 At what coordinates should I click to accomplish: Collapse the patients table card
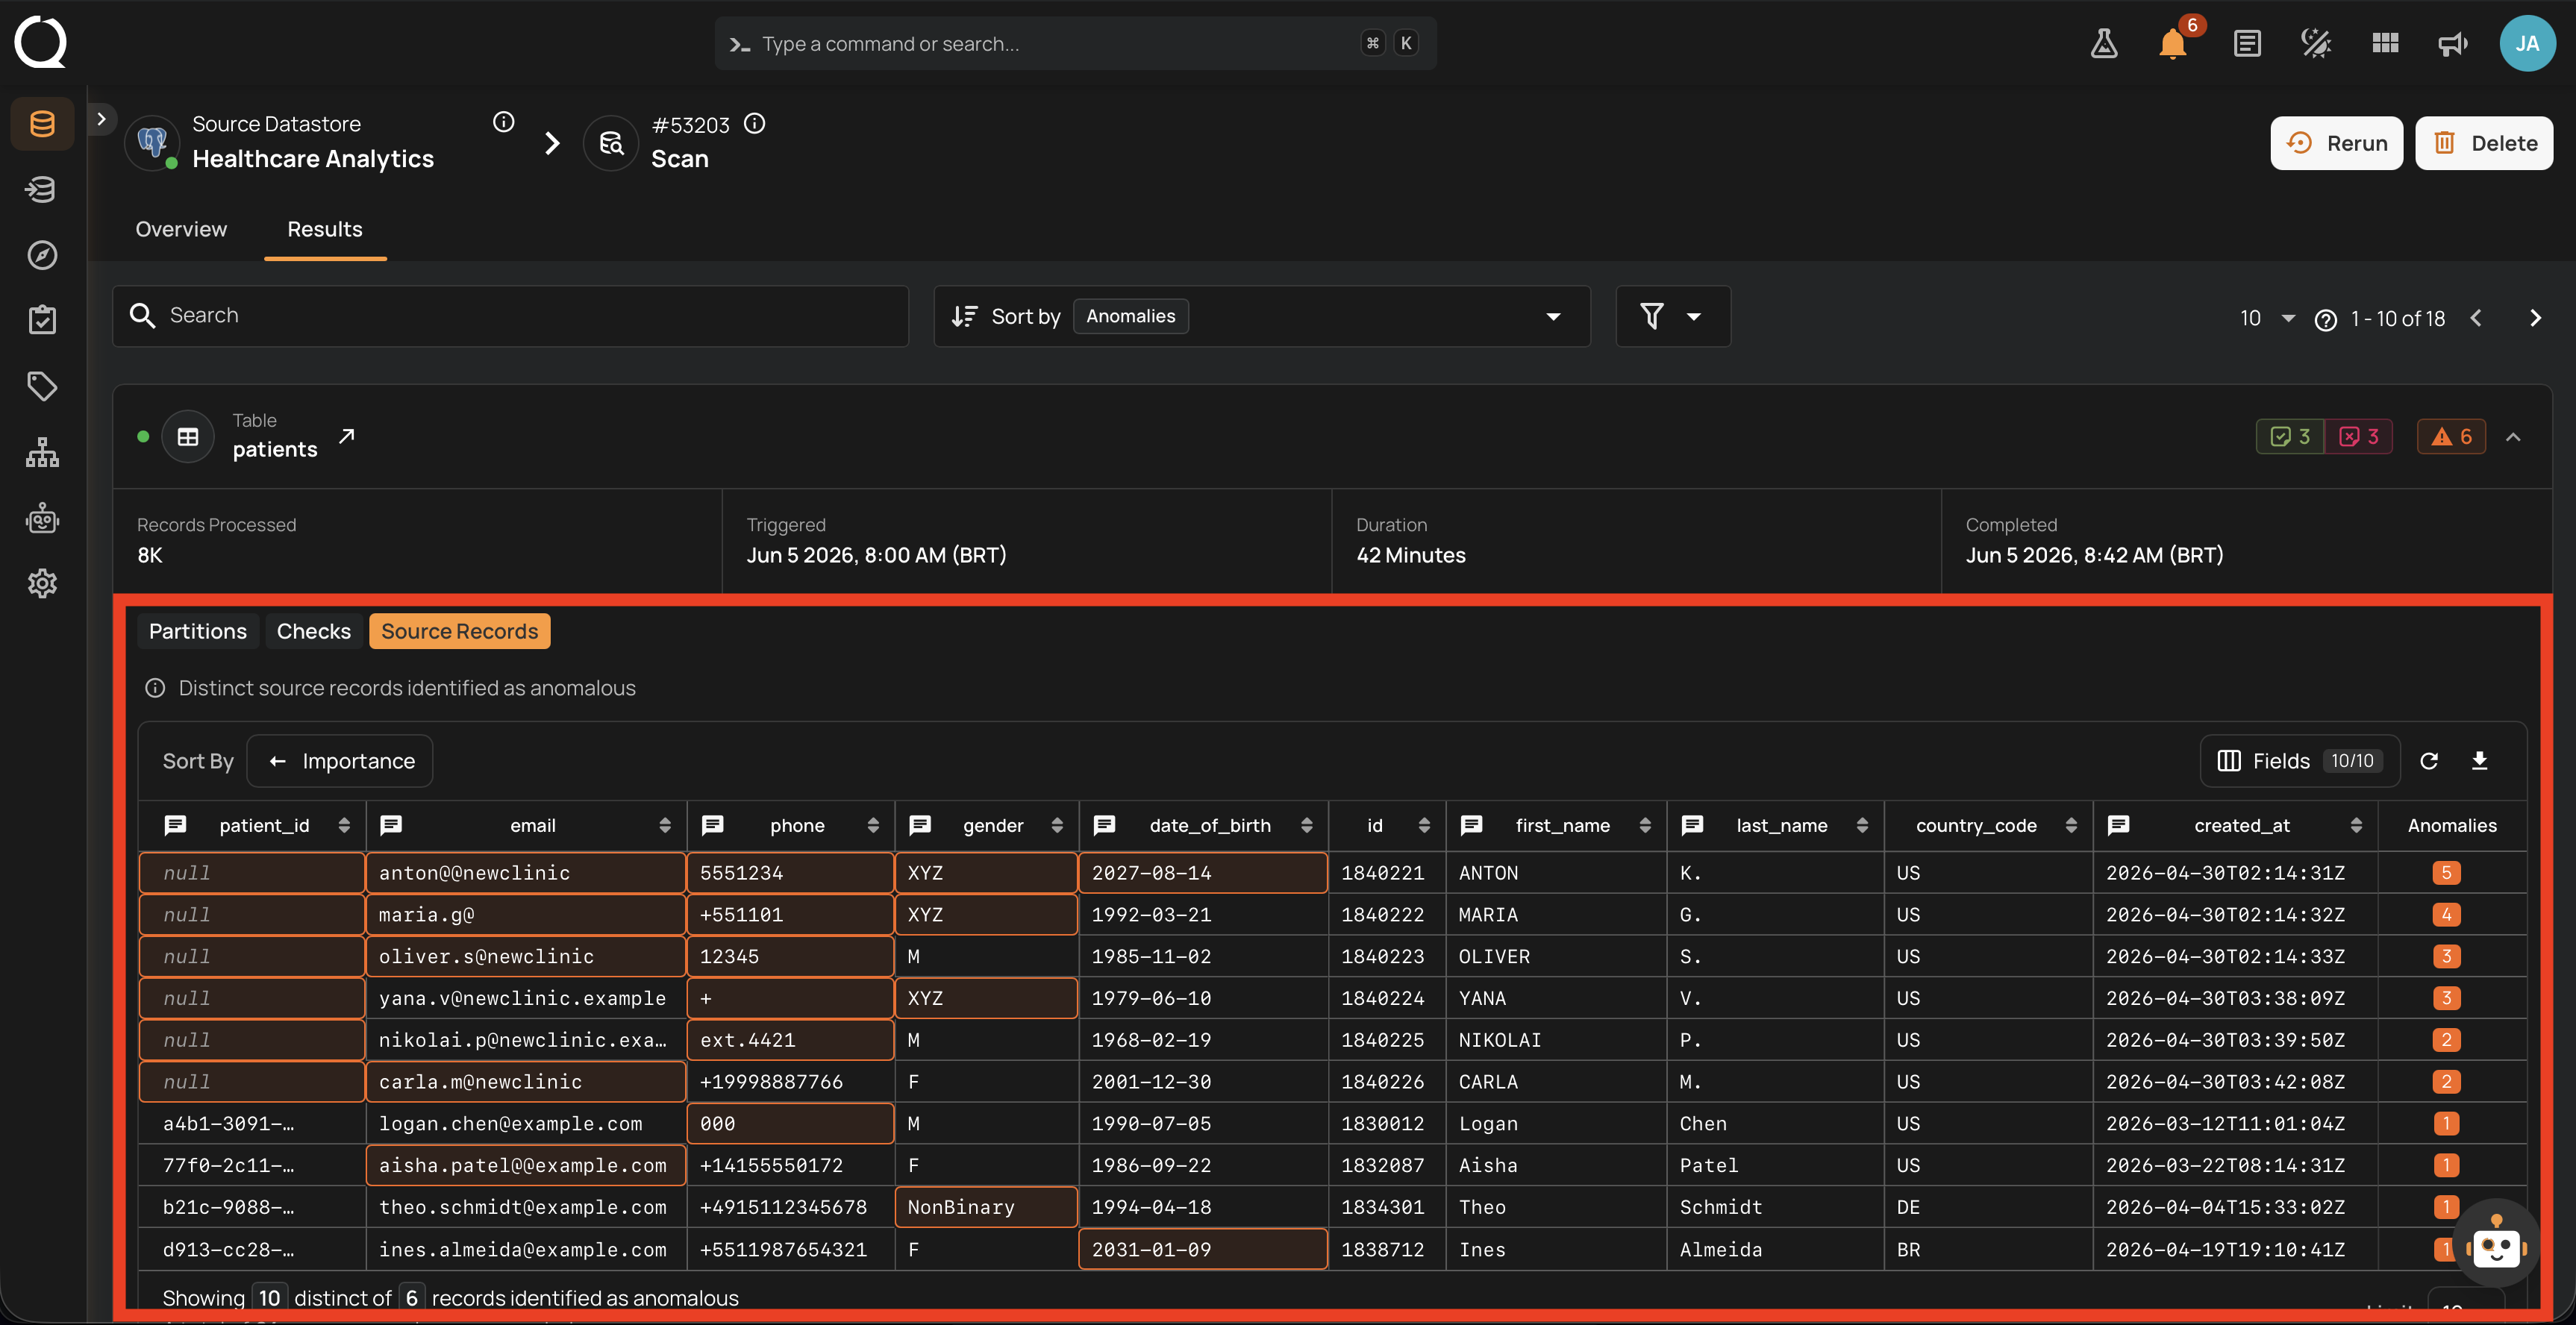pos(2513,437)
